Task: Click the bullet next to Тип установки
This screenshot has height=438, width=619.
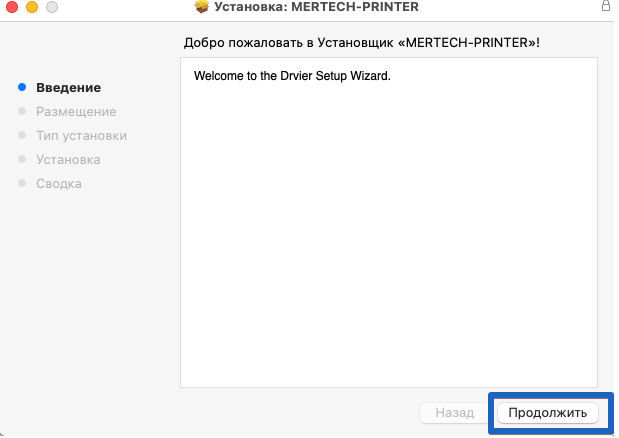Action: pyautogui.click(x=22, y=136)
